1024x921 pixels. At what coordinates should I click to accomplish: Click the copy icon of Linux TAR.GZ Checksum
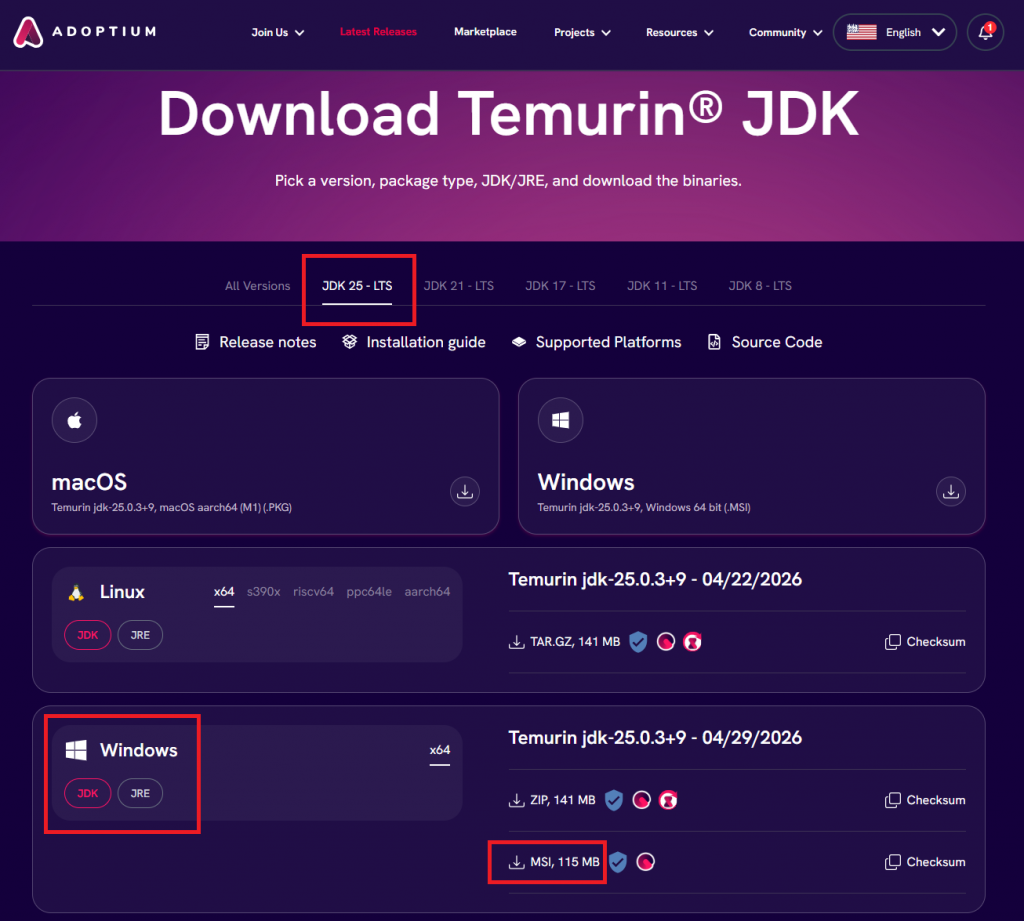coord(892,642)
